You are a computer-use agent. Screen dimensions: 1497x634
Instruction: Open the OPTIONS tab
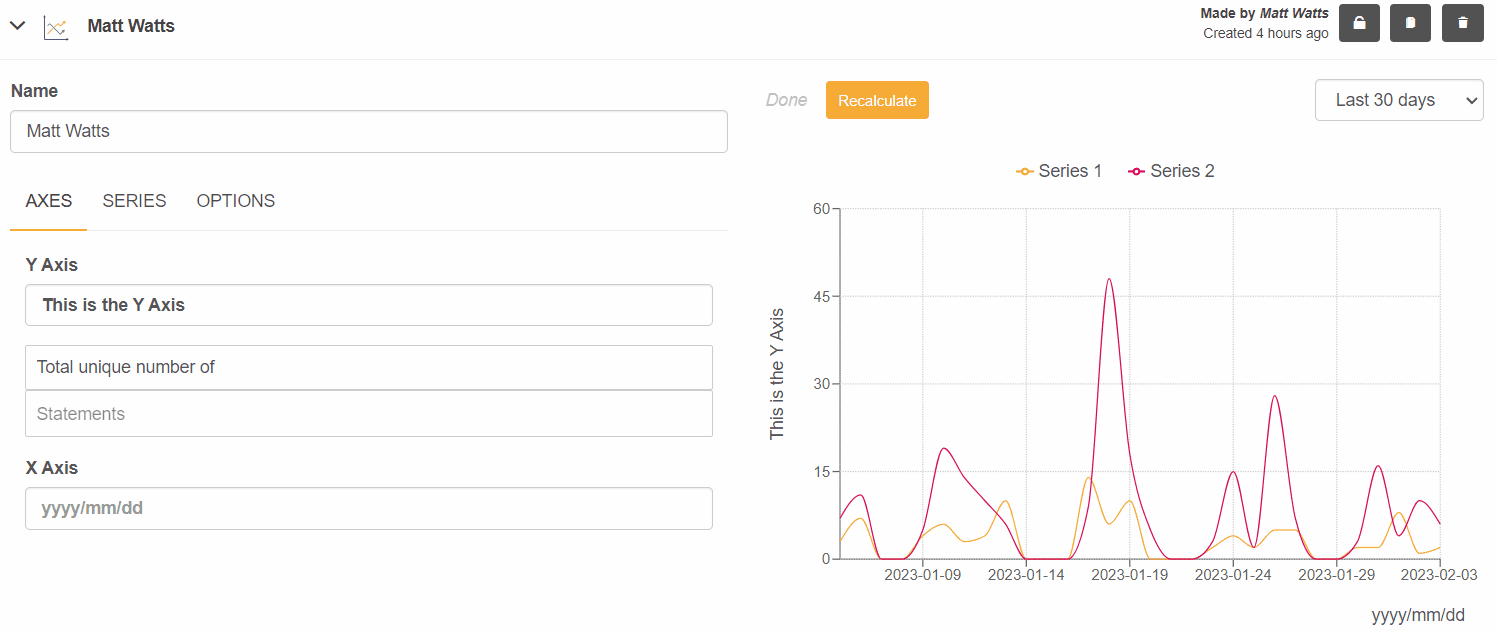point(235,201)
